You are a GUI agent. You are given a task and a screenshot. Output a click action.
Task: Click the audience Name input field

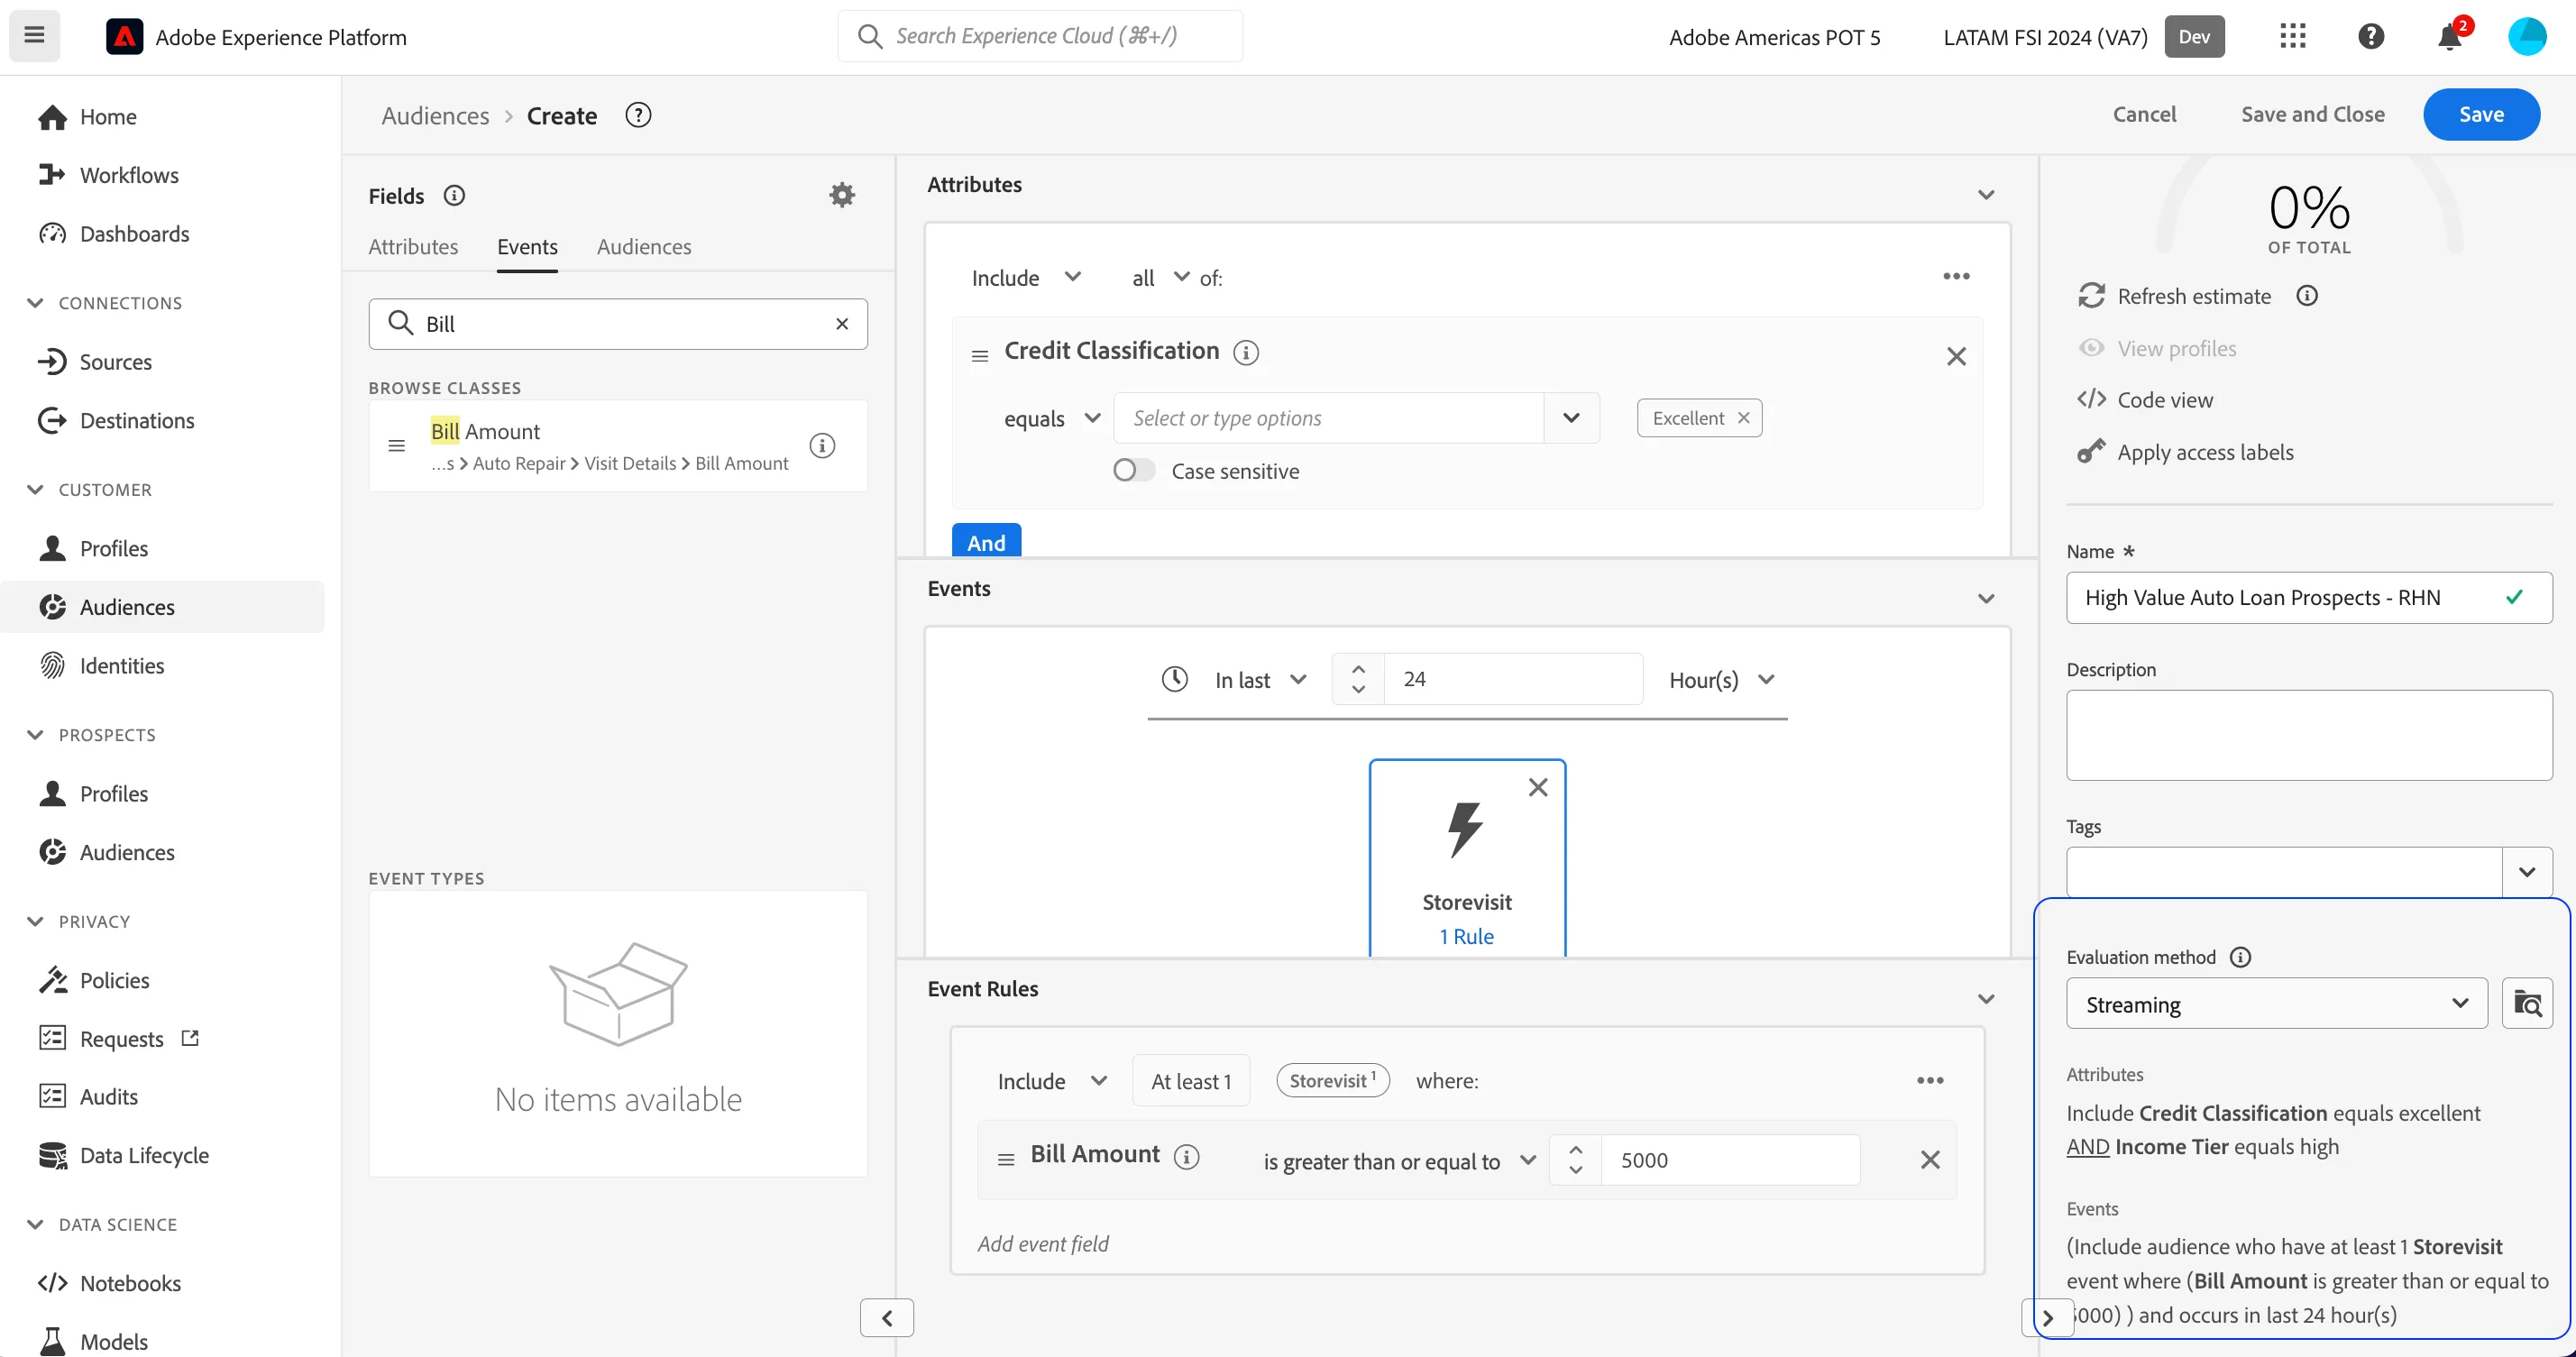[2309, 597]
